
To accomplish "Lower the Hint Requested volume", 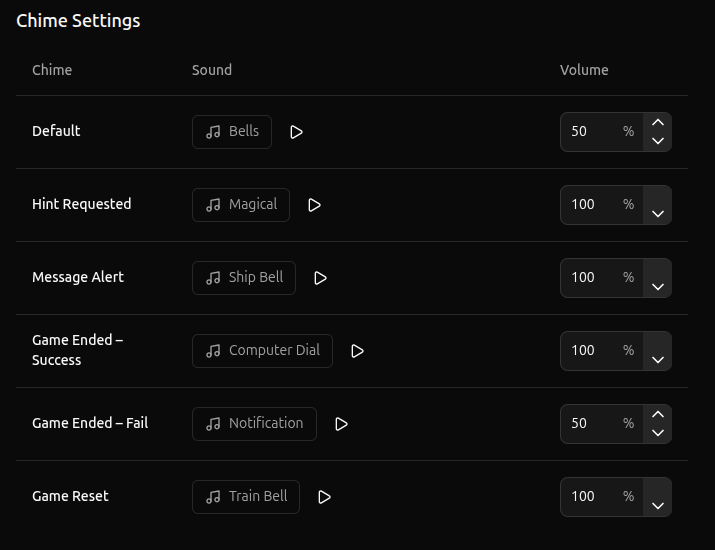I will [x=658, y=214].
